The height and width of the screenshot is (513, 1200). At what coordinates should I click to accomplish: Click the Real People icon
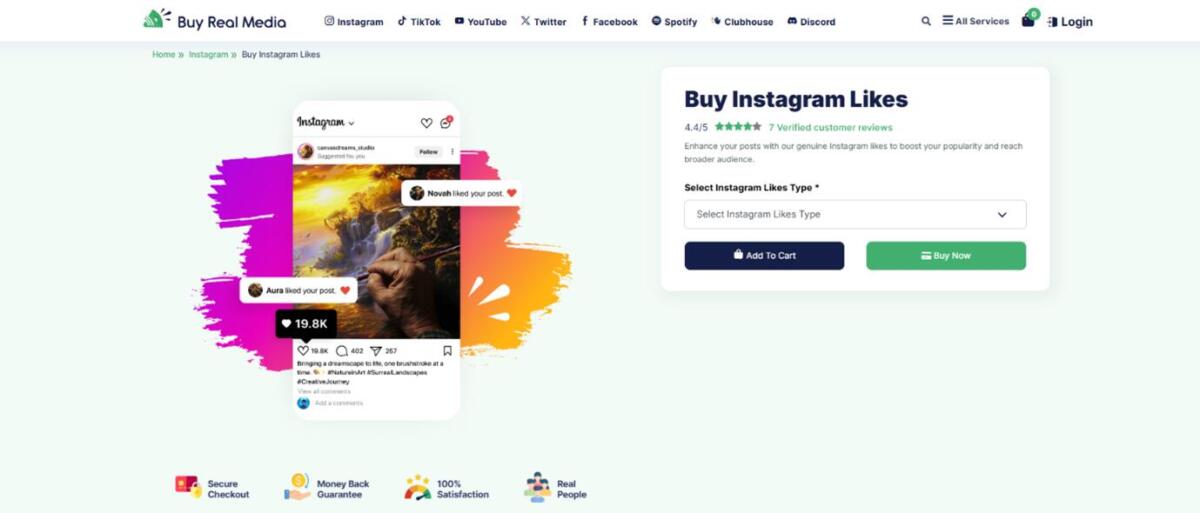(x=537, y=487)
